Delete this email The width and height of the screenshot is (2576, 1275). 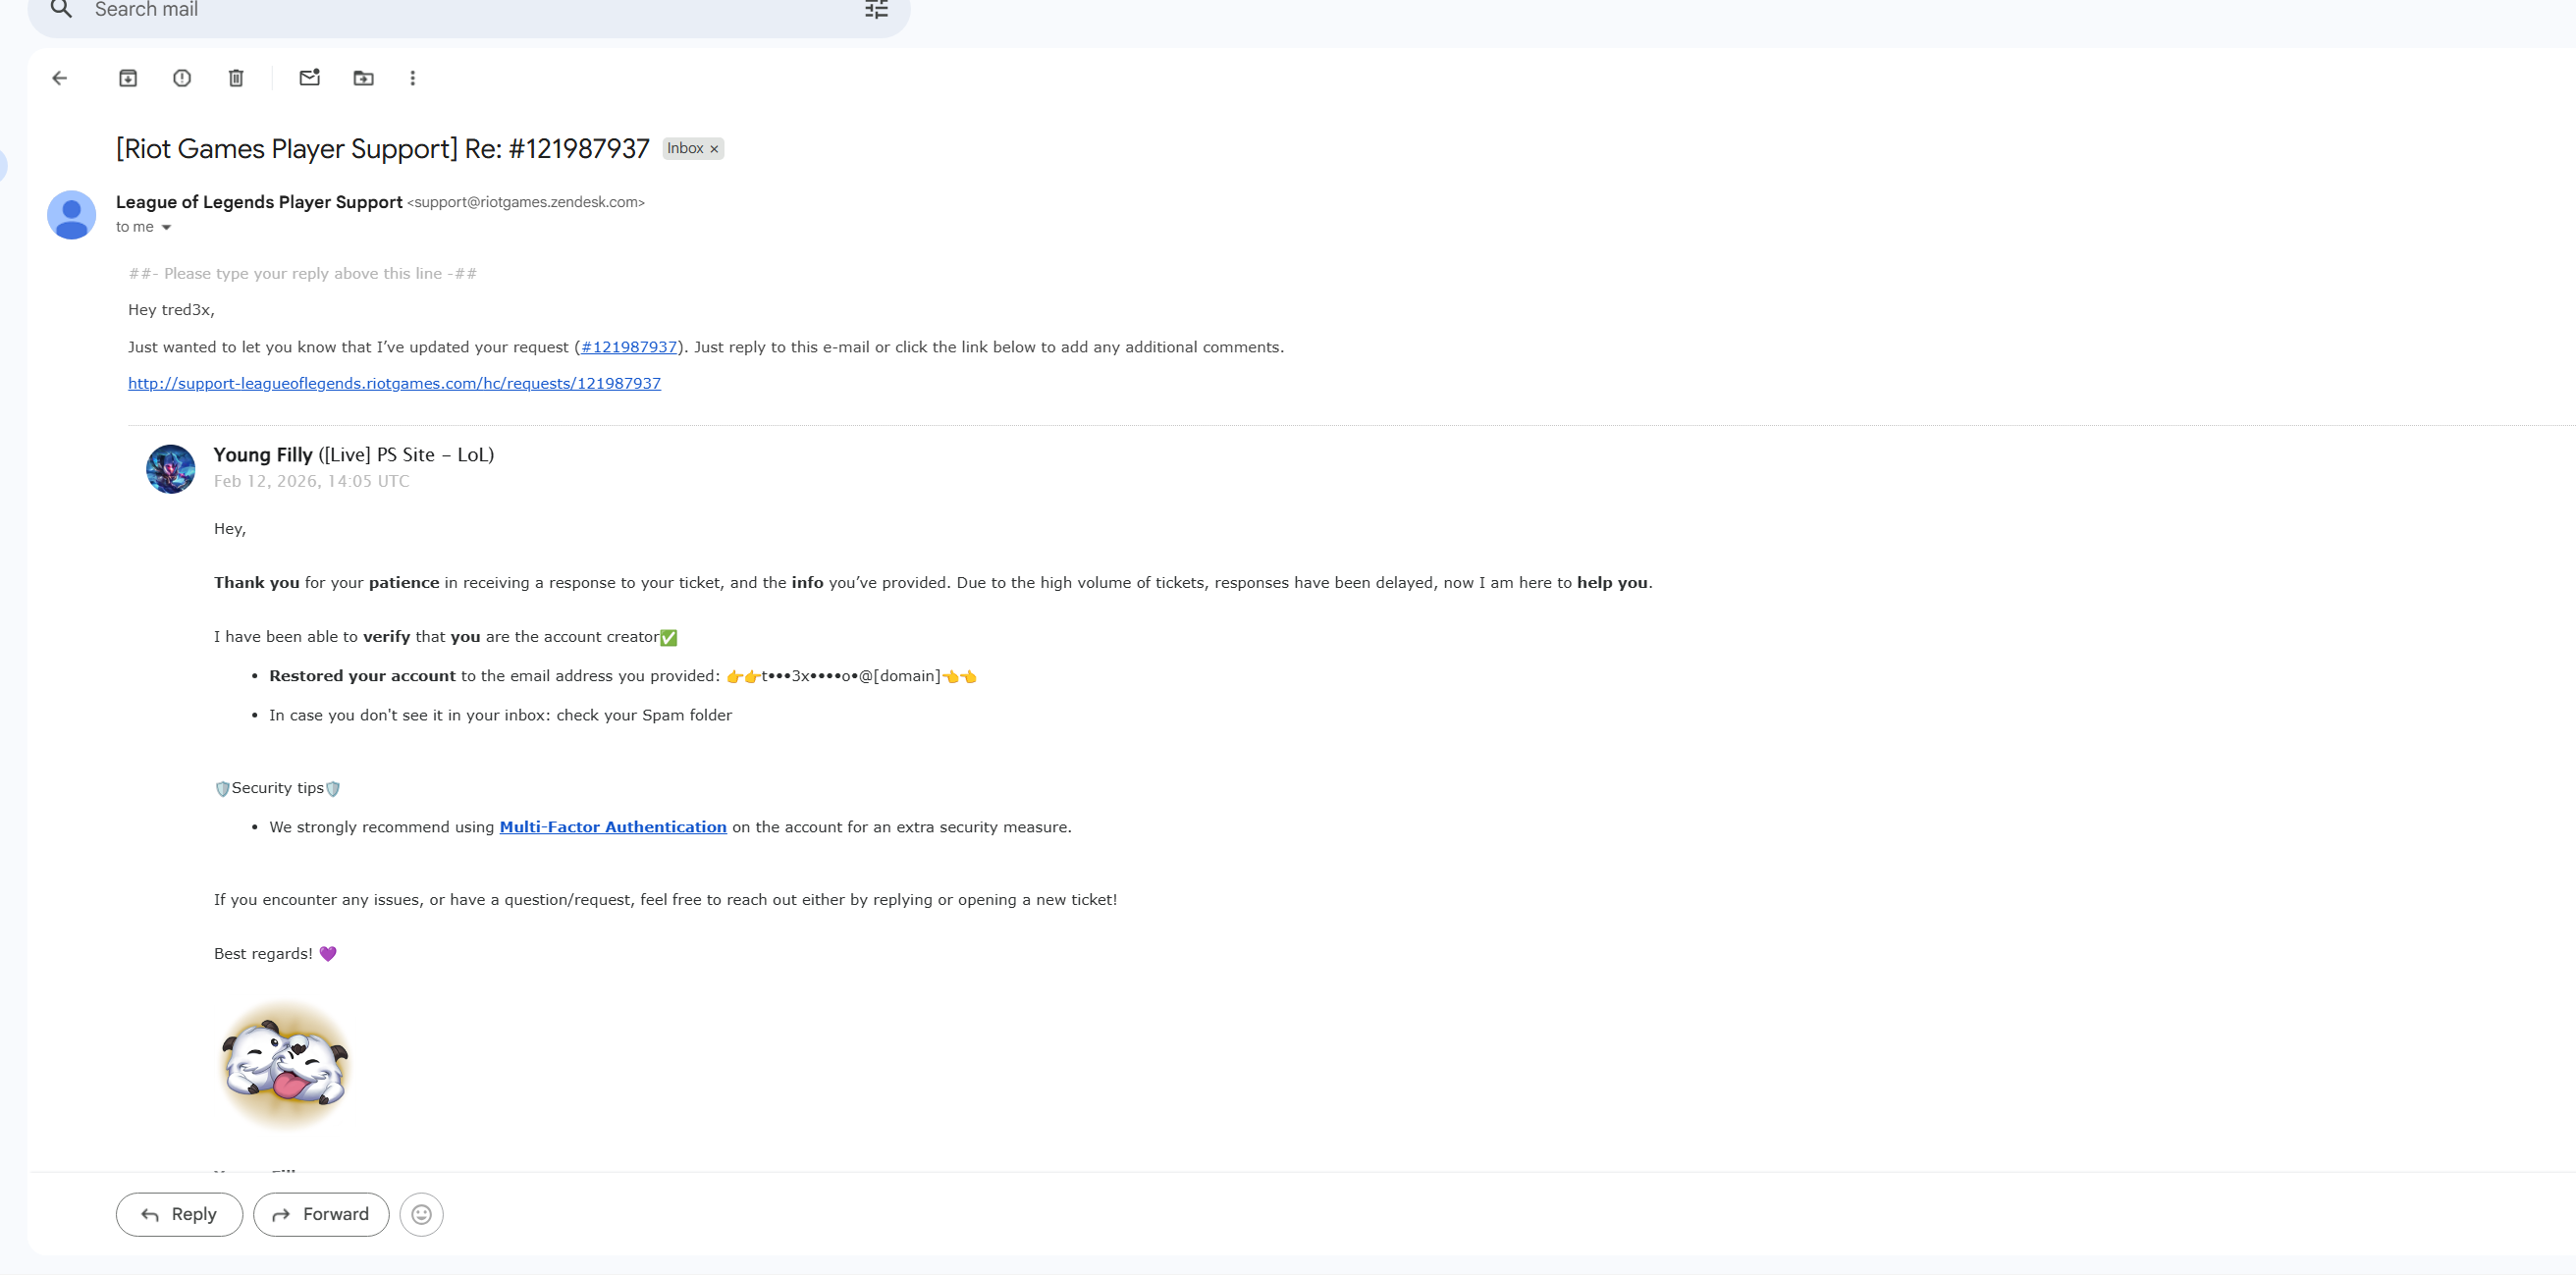(x=236, y=78)
